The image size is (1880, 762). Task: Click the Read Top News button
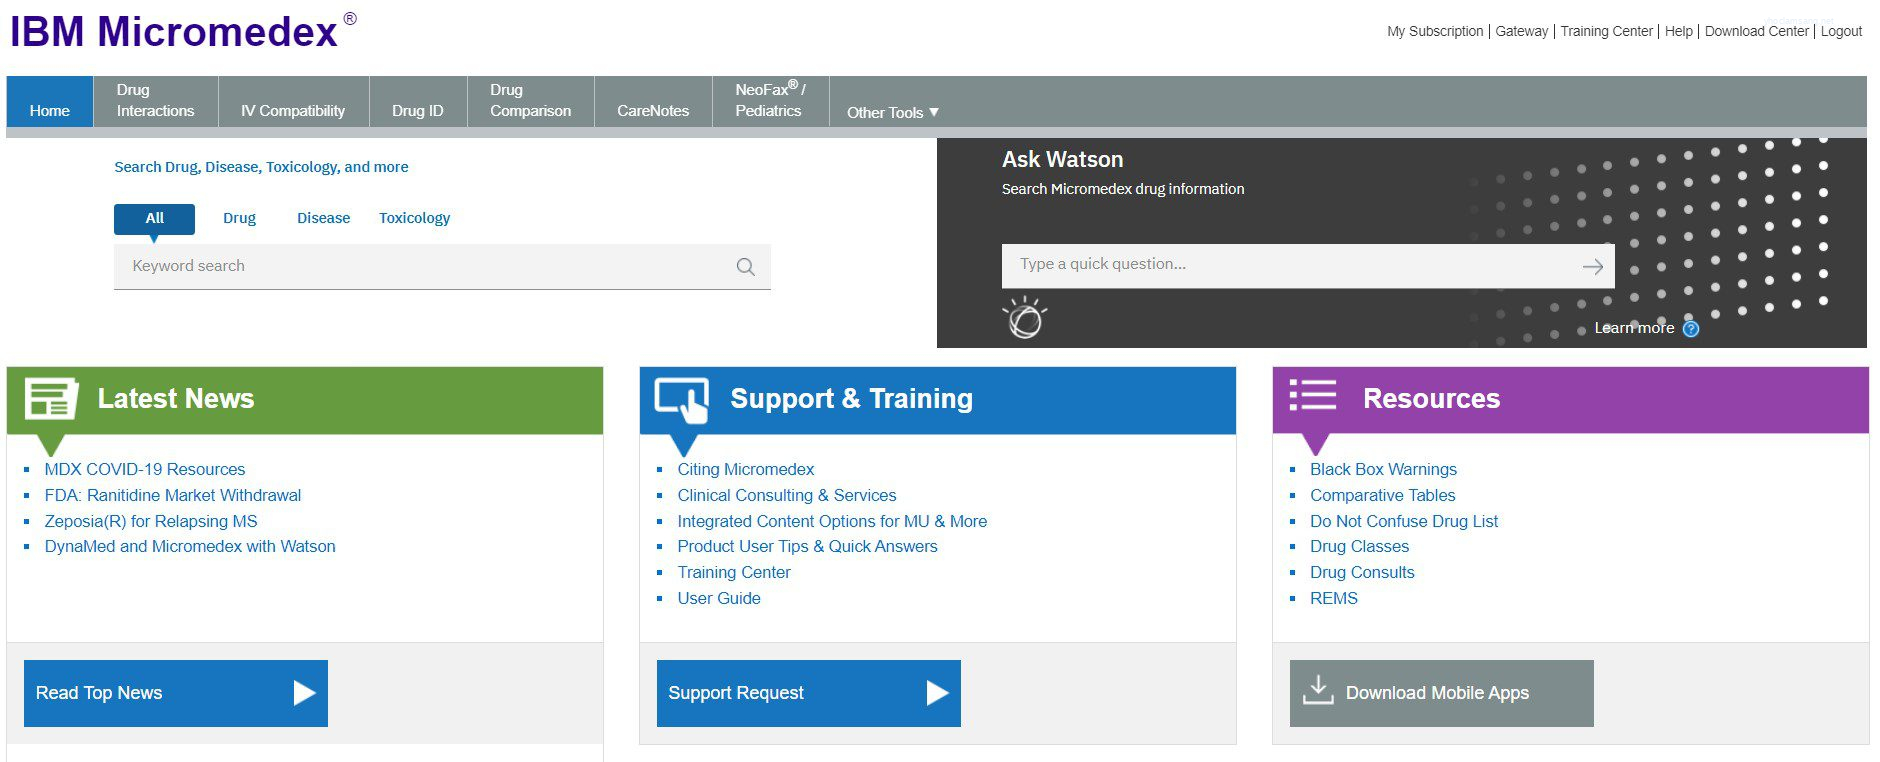pyautogui.click(x=176, y=693)
